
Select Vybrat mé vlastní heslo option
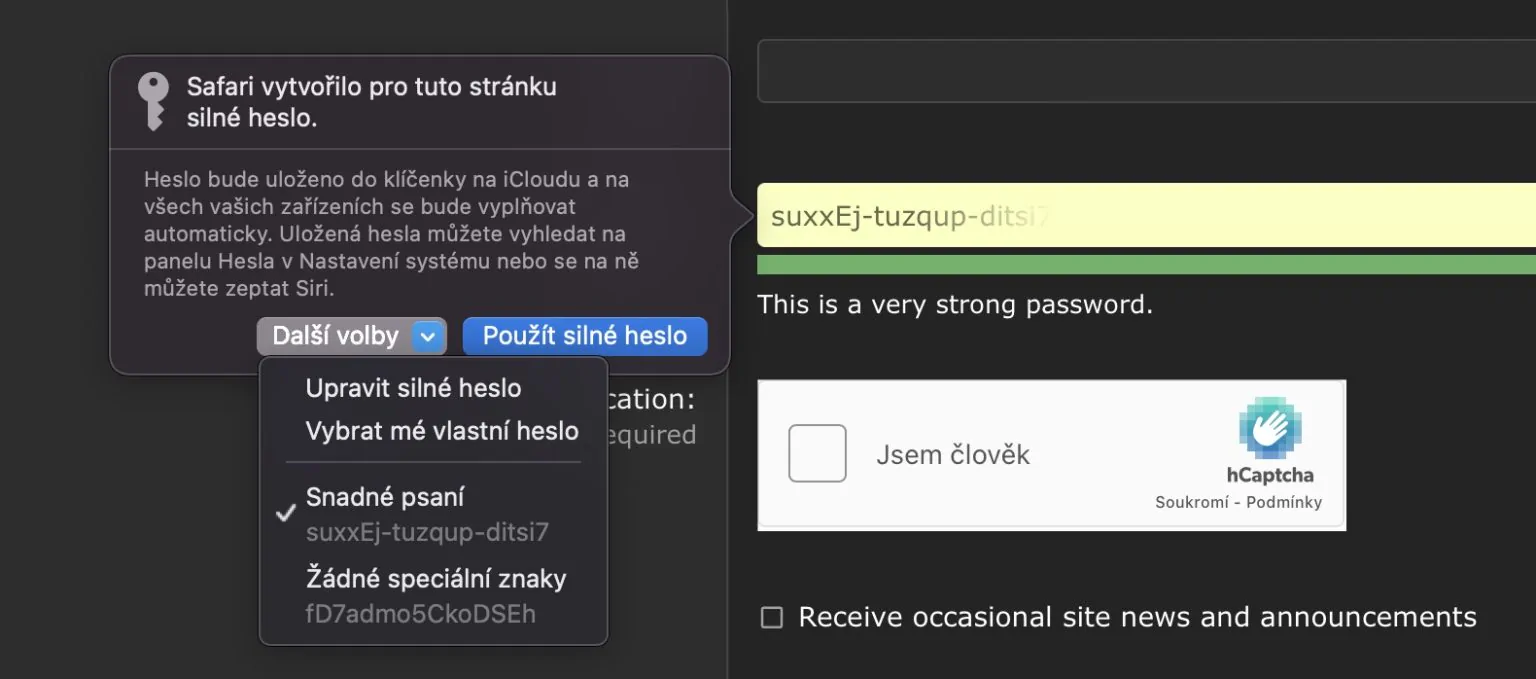(x=442, y=431)
